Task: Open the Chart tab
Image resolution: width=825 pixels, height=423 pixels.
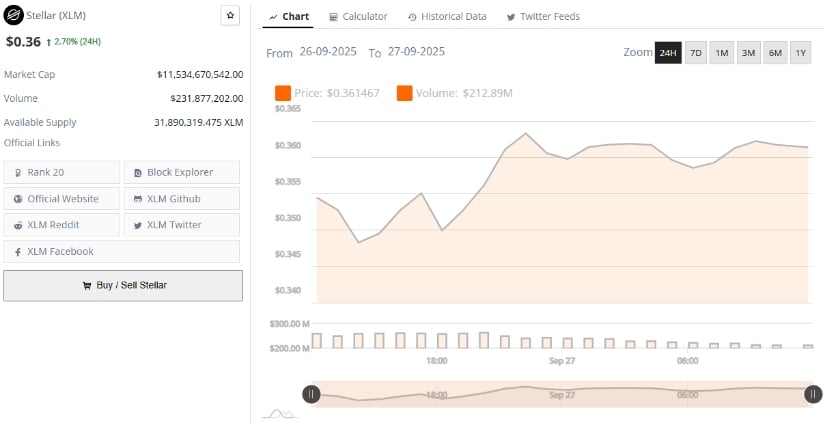Action: pos(288,16)
